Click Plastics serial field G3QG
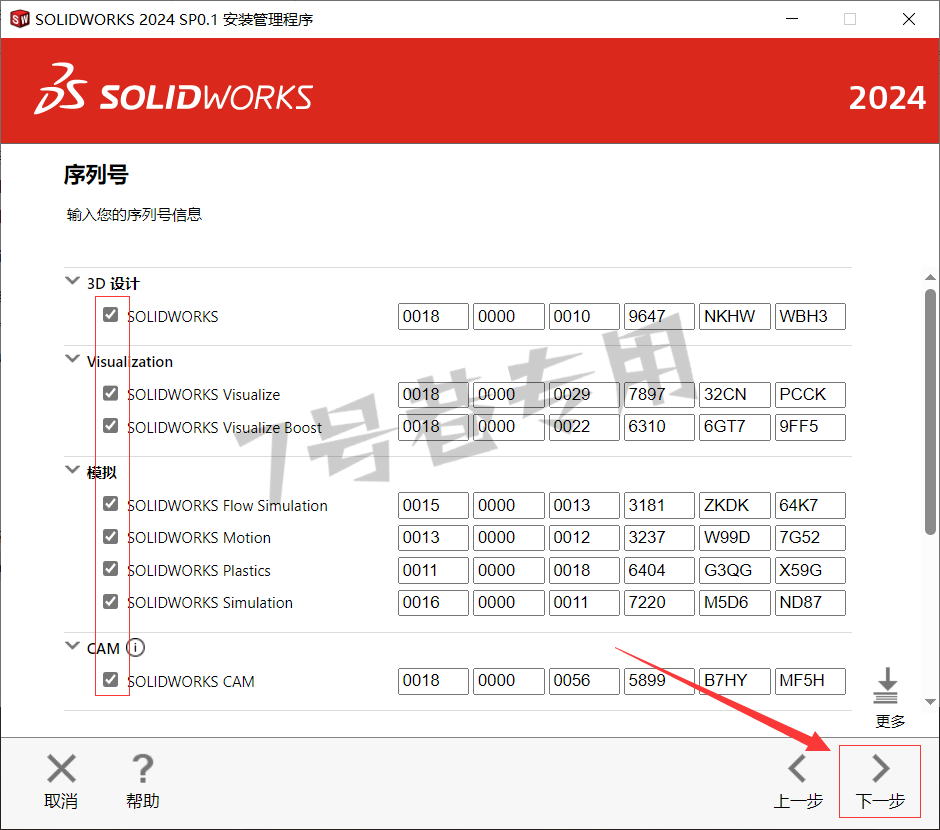940x830 pixels. click(734, 571)
